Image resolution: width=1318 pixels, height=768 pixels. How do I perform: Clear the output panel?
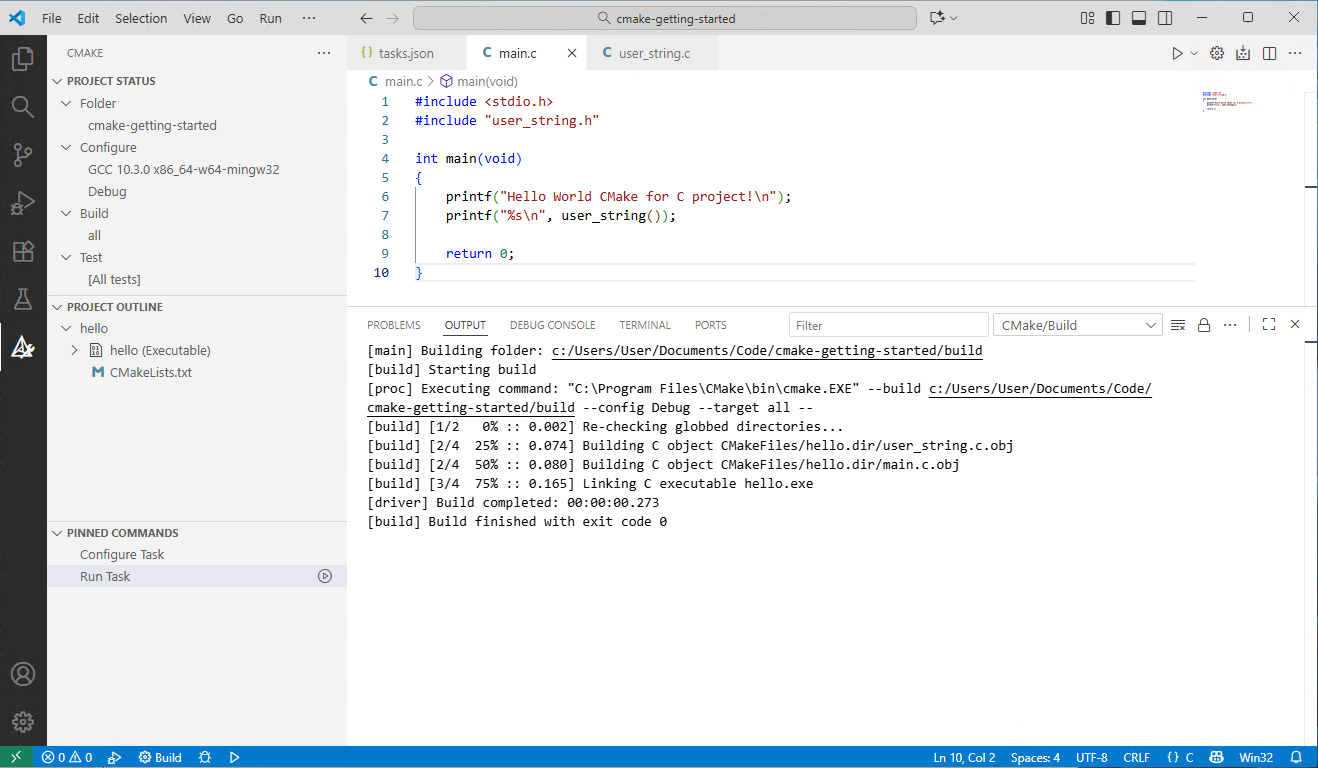point(1178,325)
